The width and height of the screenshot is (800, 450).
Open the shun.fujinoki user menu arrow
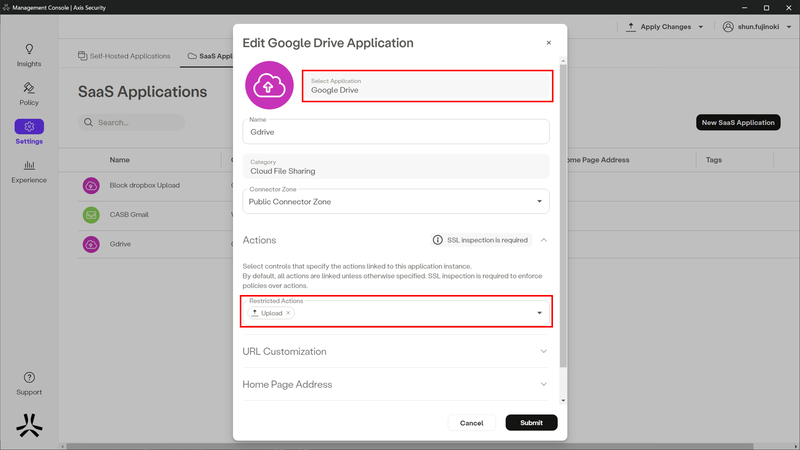pos(789,27)
